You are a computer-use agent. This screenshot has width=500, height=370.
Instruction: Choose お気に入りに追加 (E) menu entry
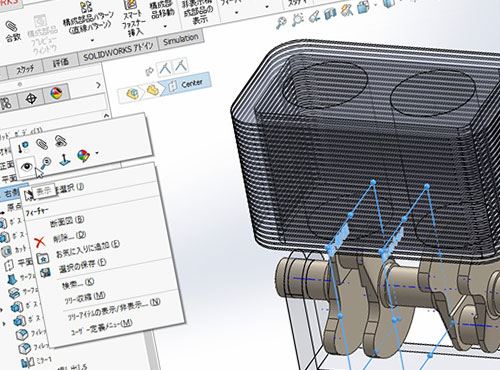87,250
